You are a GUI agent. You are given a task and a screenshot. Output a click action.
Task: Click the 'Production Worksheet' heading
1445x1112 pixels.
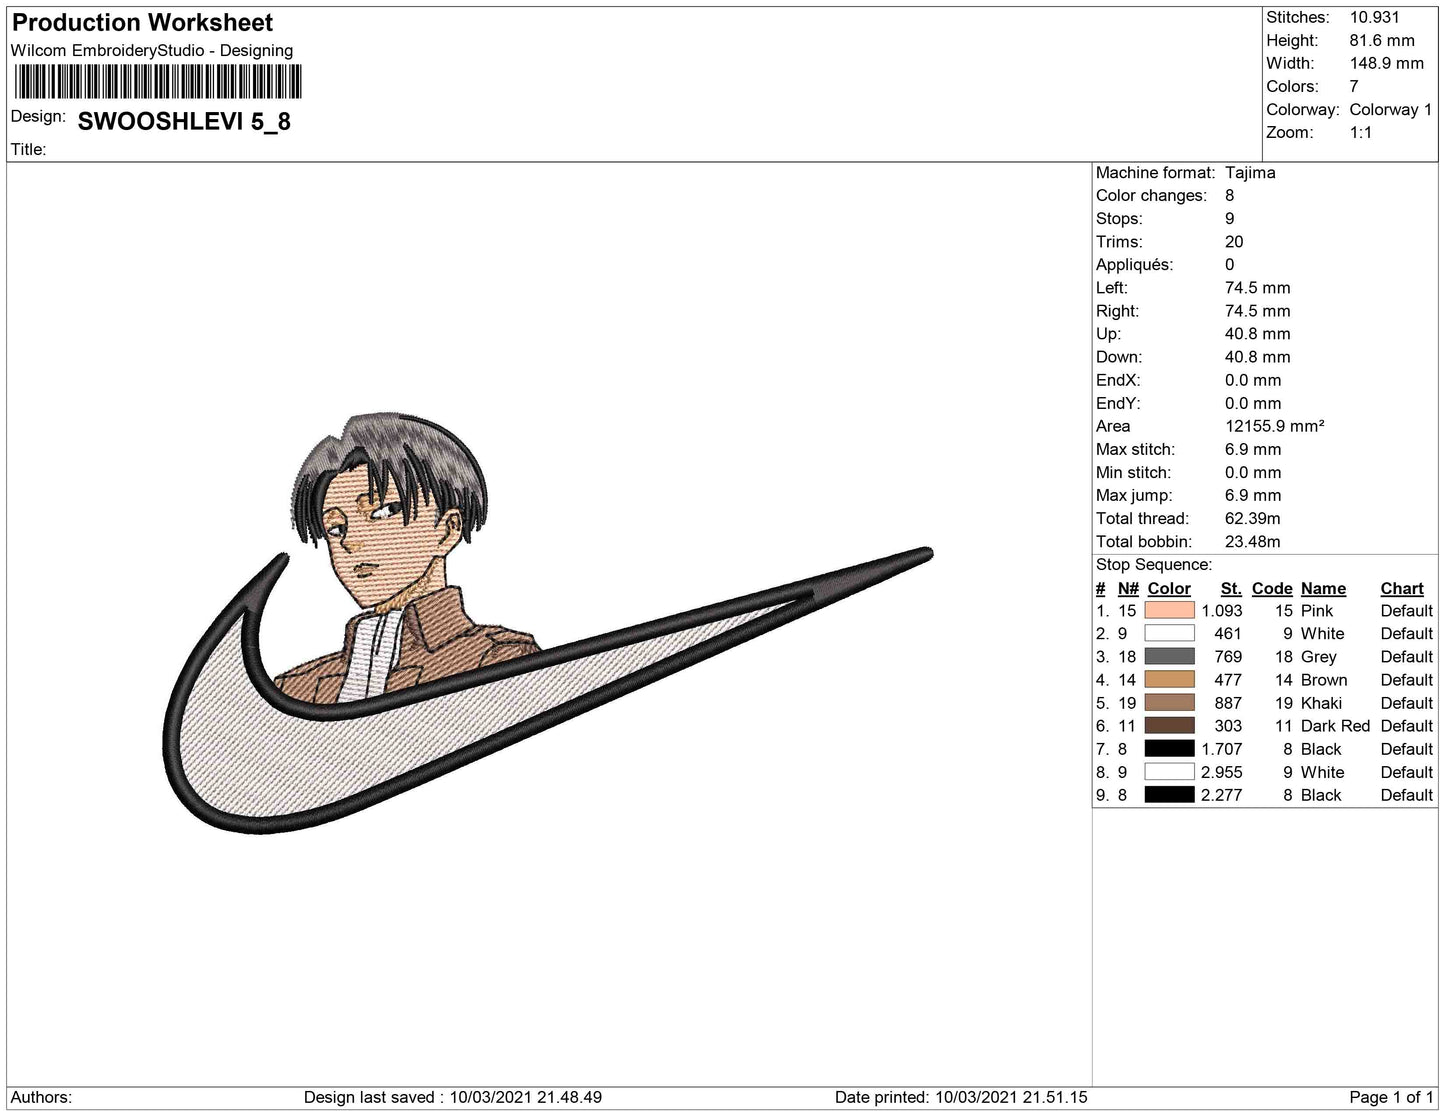pyautogui.click(x=142, y=22)
